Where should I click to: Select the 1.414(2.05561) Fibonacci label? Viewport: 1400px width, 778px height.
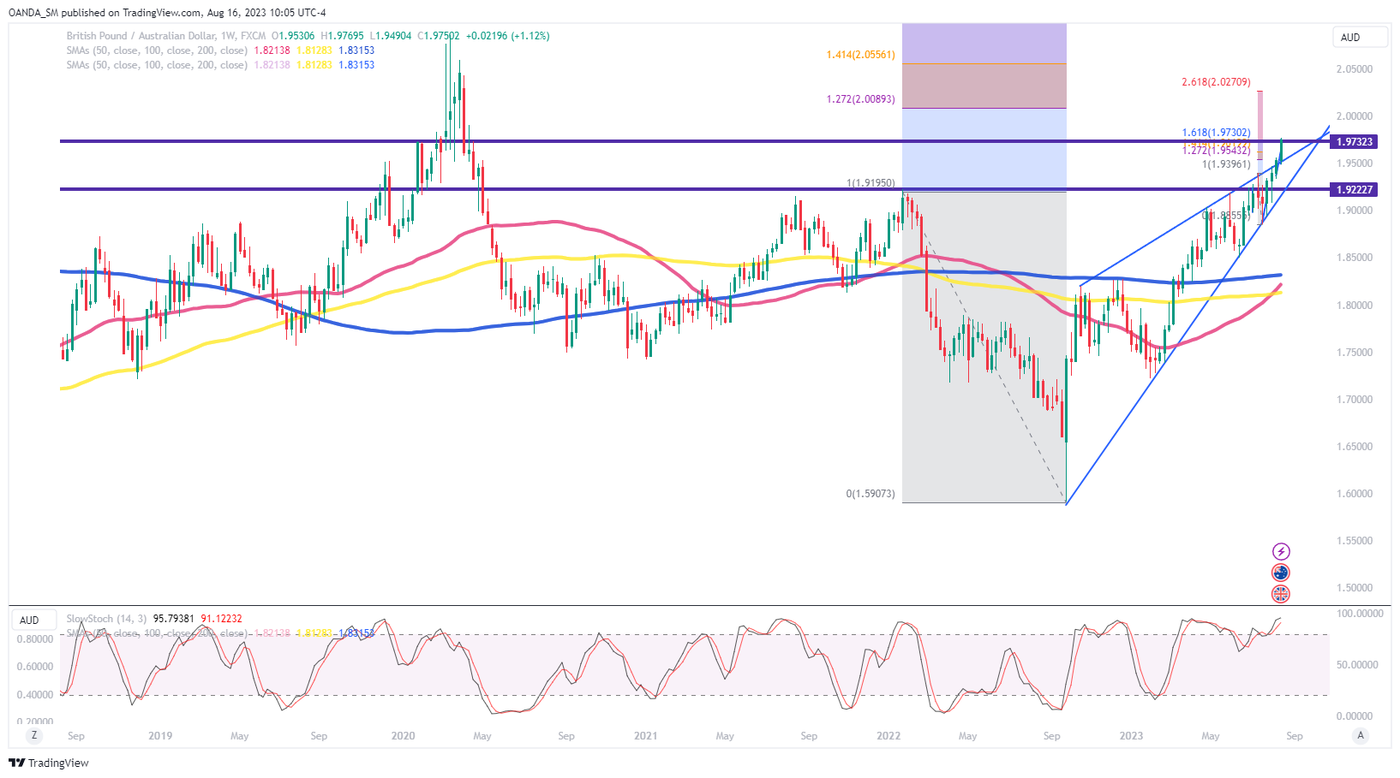click(x=860, y=54)
